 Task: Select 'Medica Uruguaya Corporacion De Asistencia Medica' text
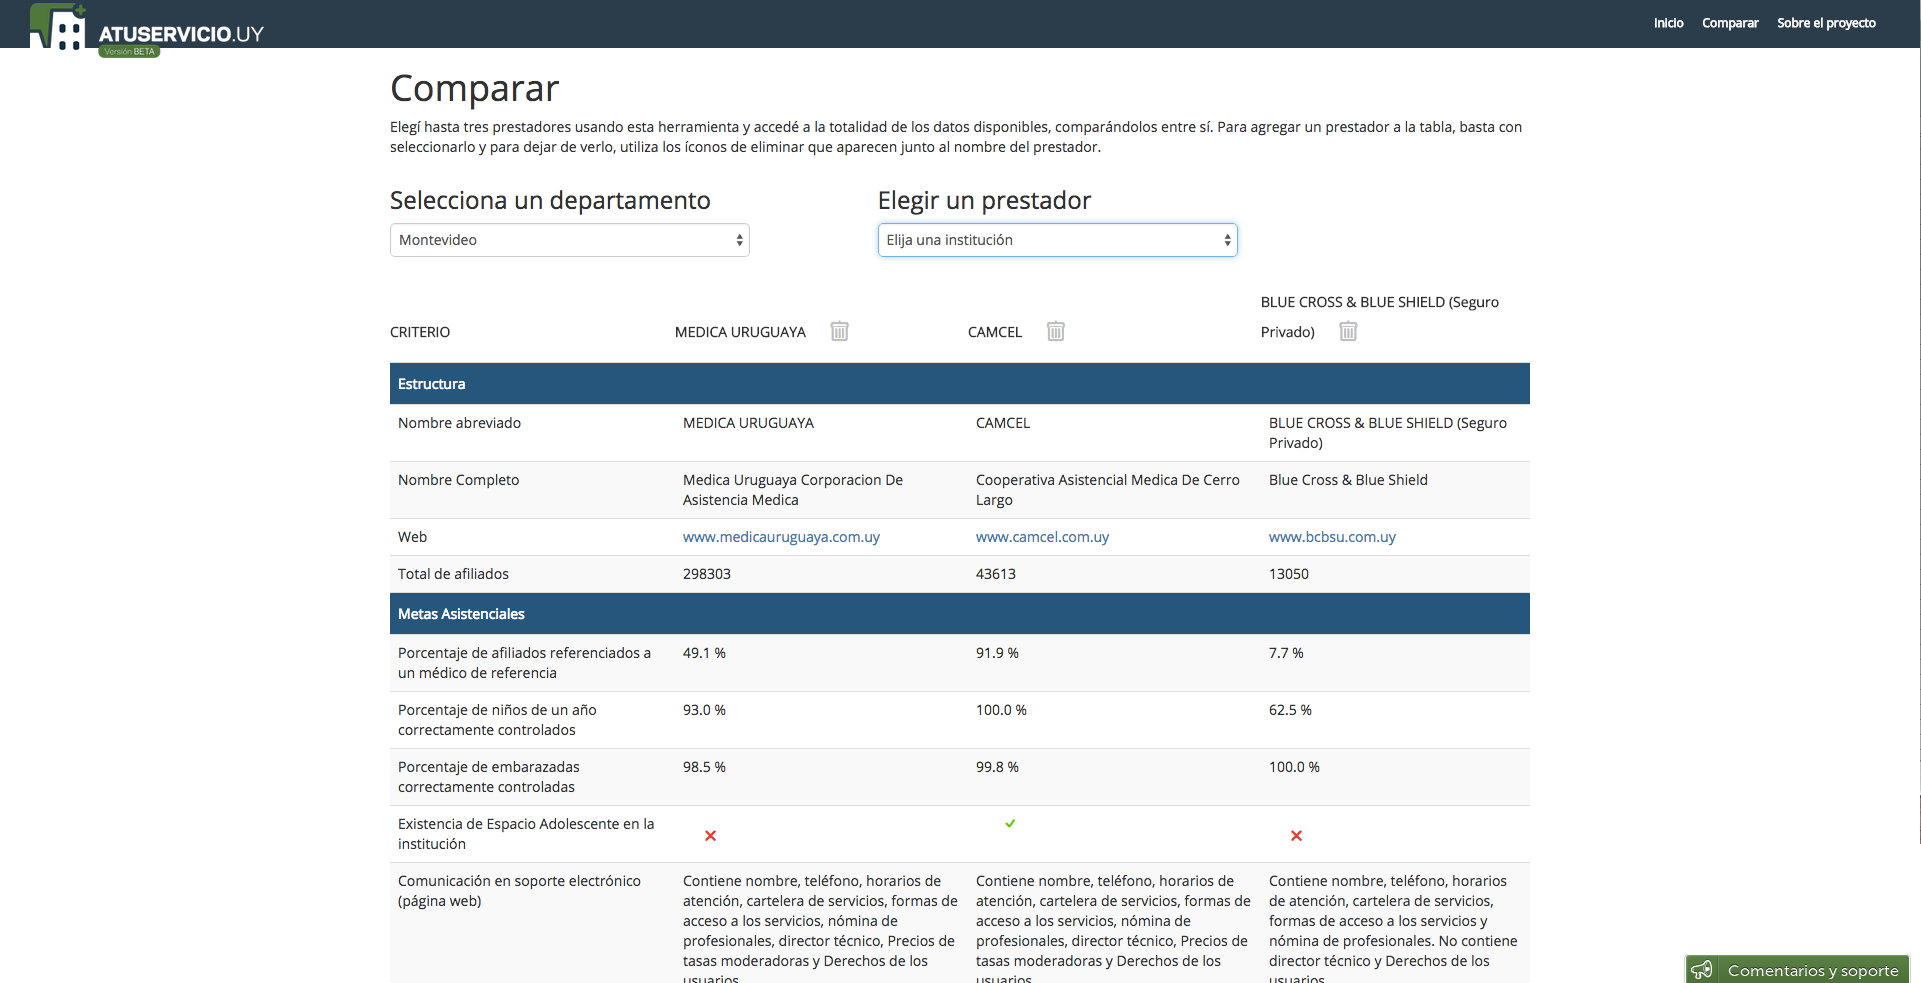793,490
